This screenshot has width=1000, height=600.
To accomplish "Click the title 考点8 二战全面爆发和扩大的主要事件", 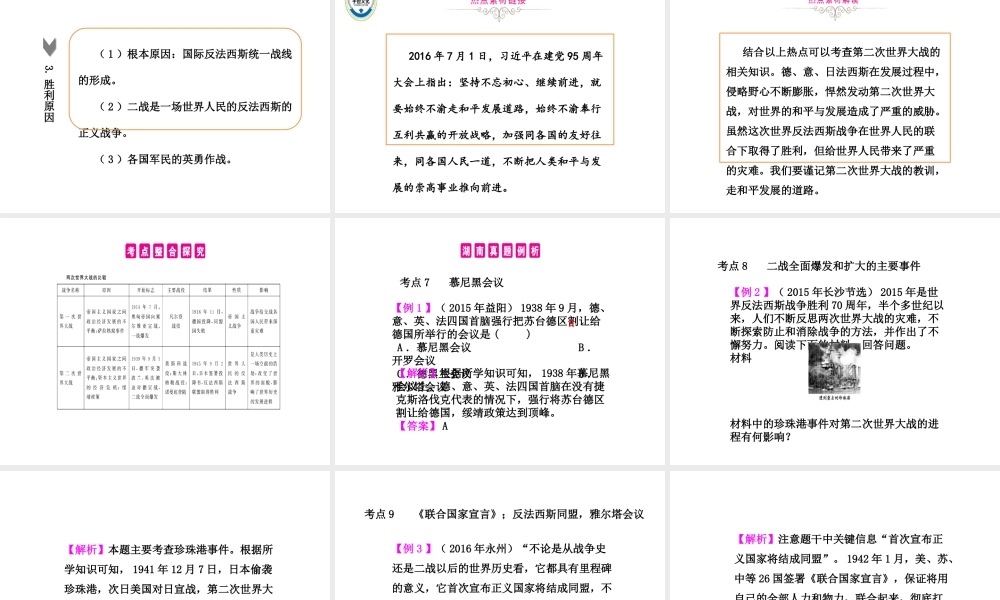I will (819, 266).
